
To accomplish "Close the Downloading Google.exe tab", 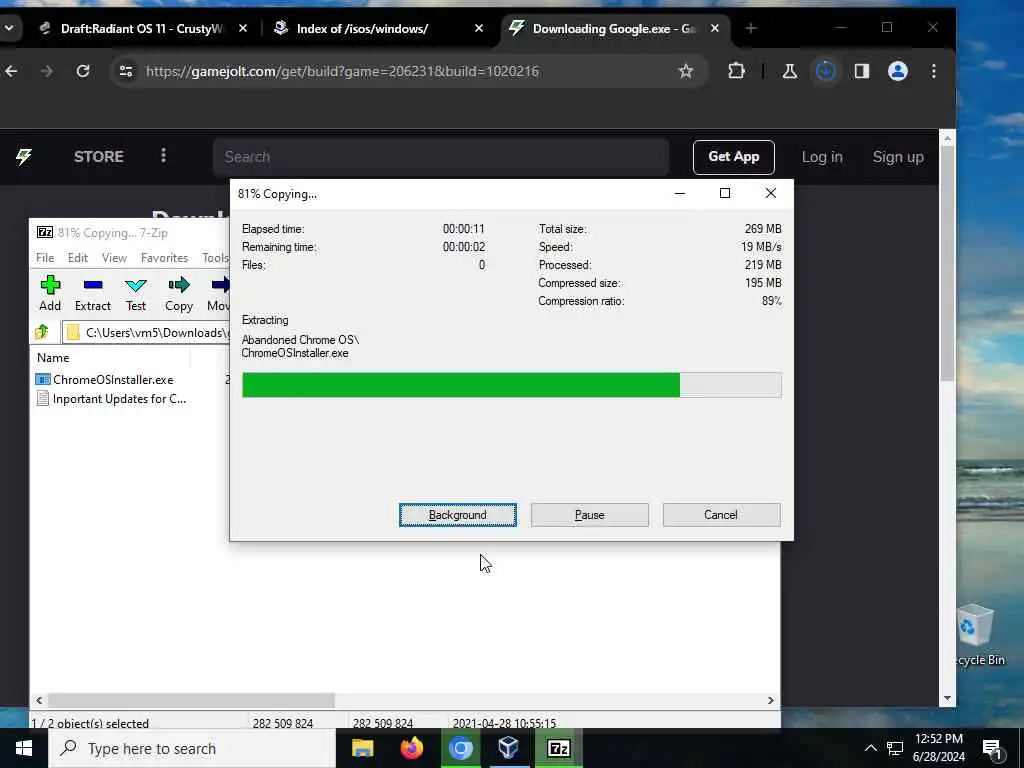I will (x=714, y=29).
